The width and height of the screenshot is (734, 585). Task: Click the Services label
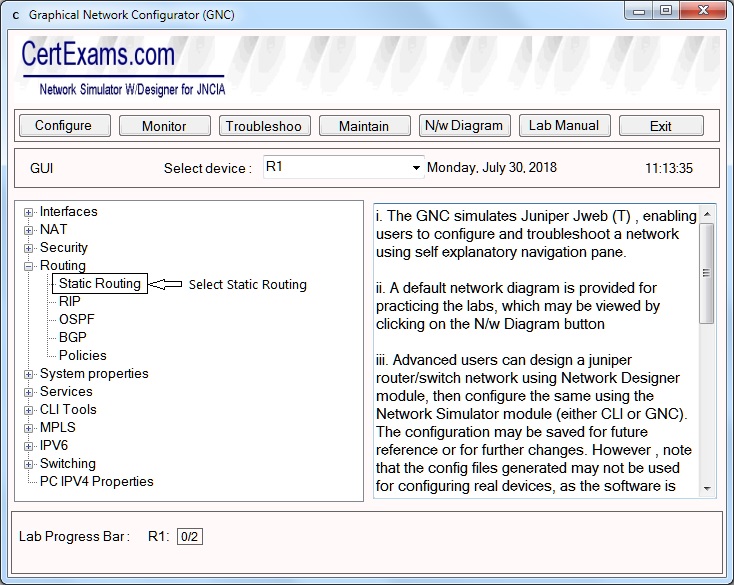66,391
